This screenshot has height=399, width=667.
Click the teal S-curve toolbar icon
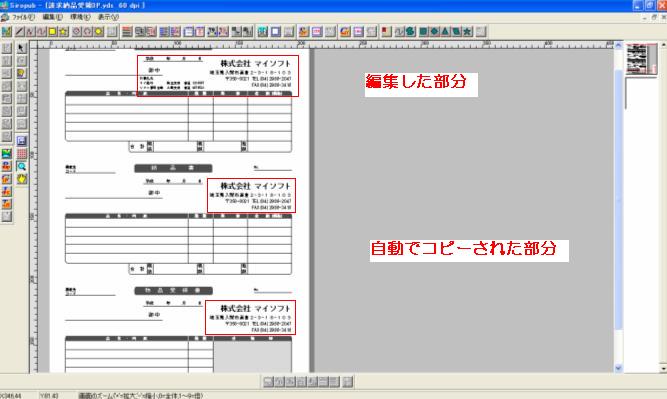[x=410, y=31]
